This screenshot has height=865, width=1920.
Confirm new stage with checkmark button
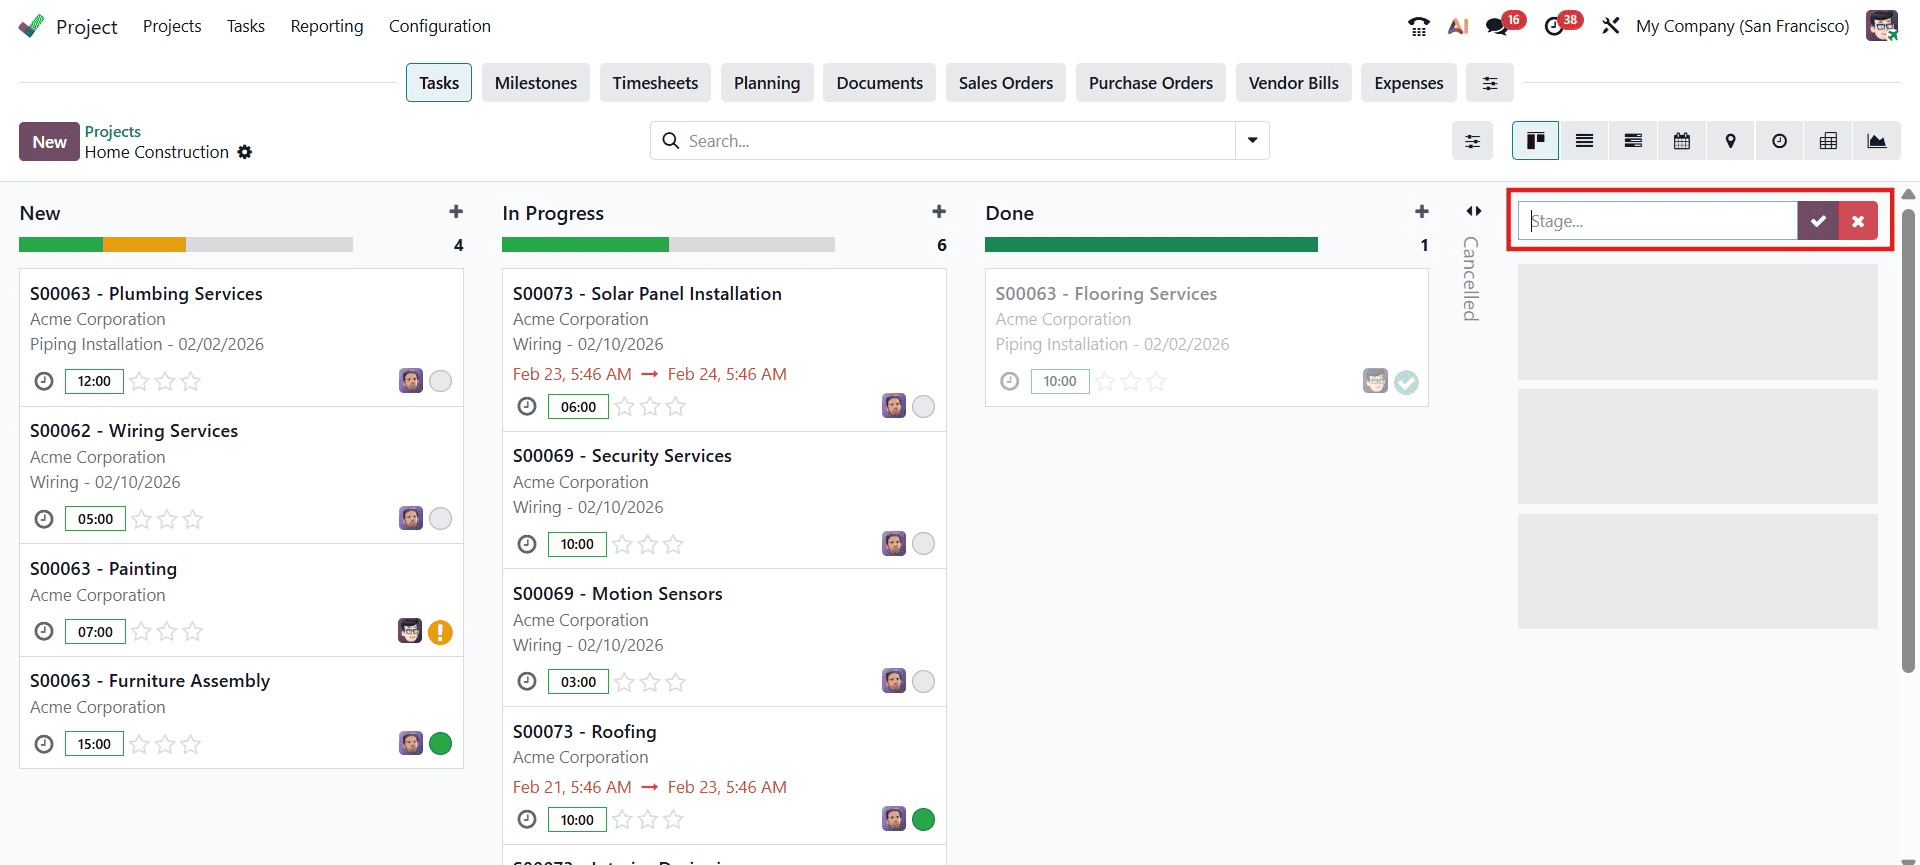(1818, 221)
